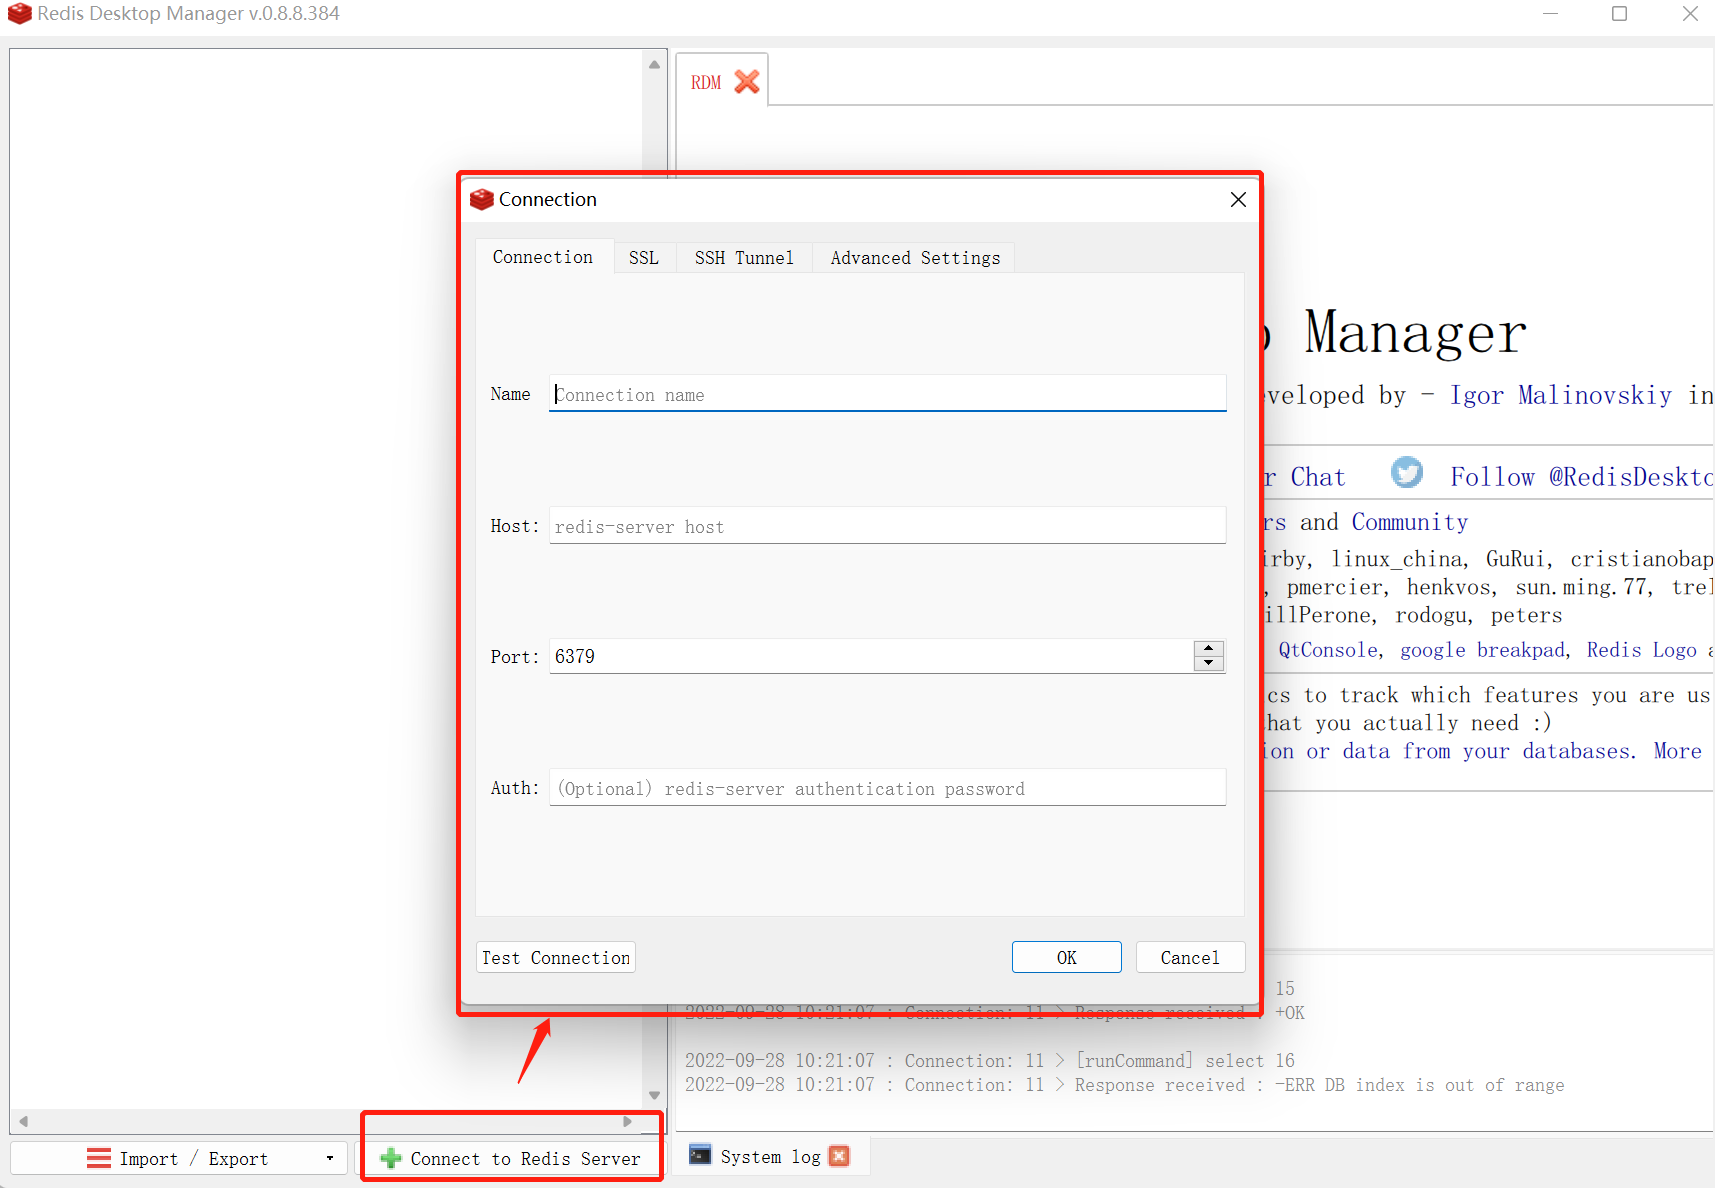The width and height of the screenshot is (1715, 1188).
Task: Click the connection tree scroll up arrow
Action: click(x=654, y=64)
